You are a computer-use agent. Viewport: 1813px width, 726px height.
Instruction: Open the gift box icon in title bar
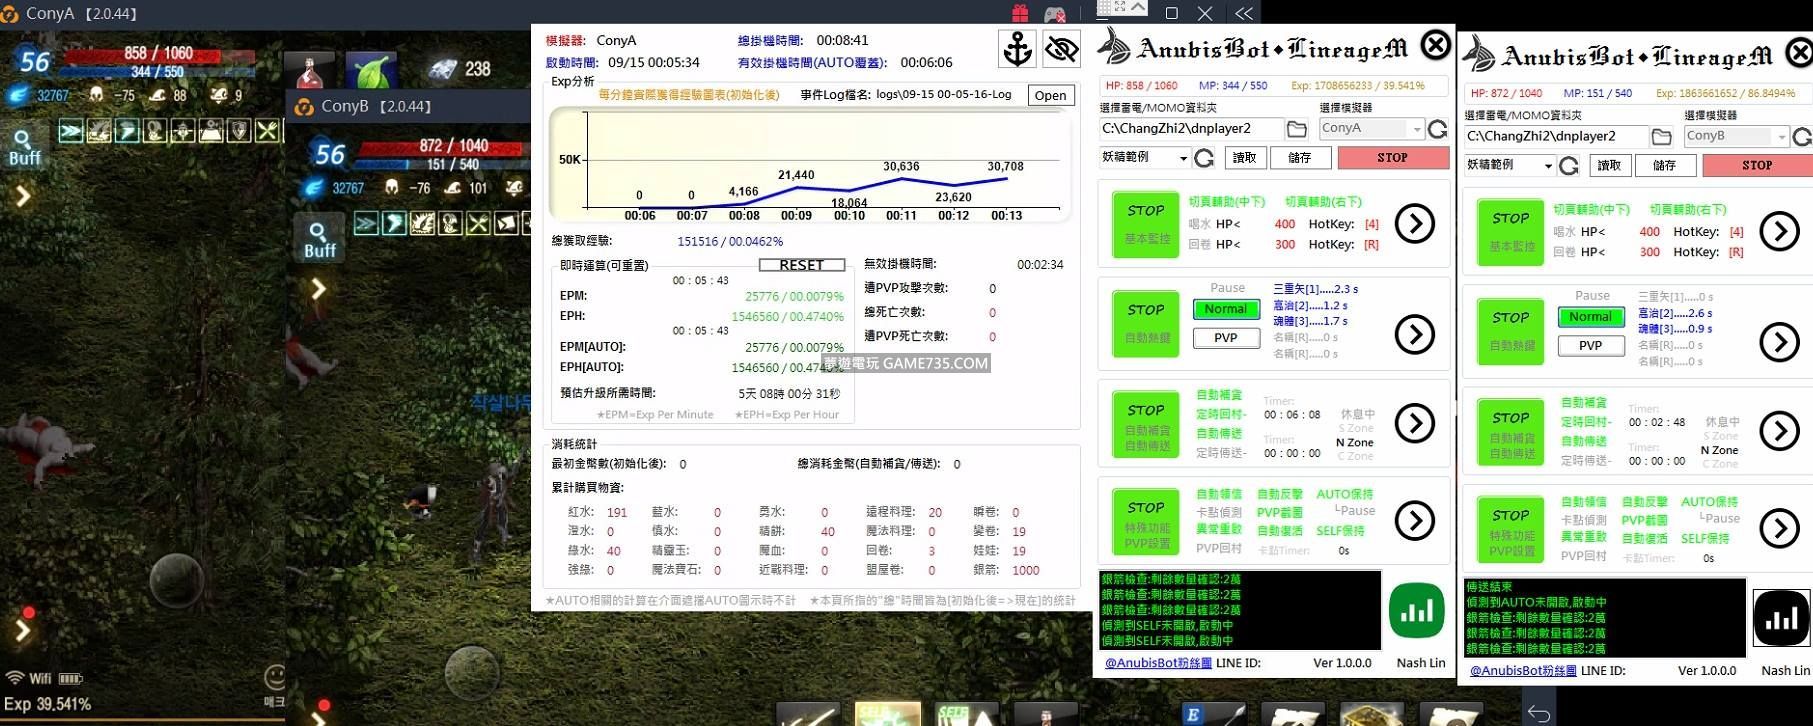(1020, 13)
